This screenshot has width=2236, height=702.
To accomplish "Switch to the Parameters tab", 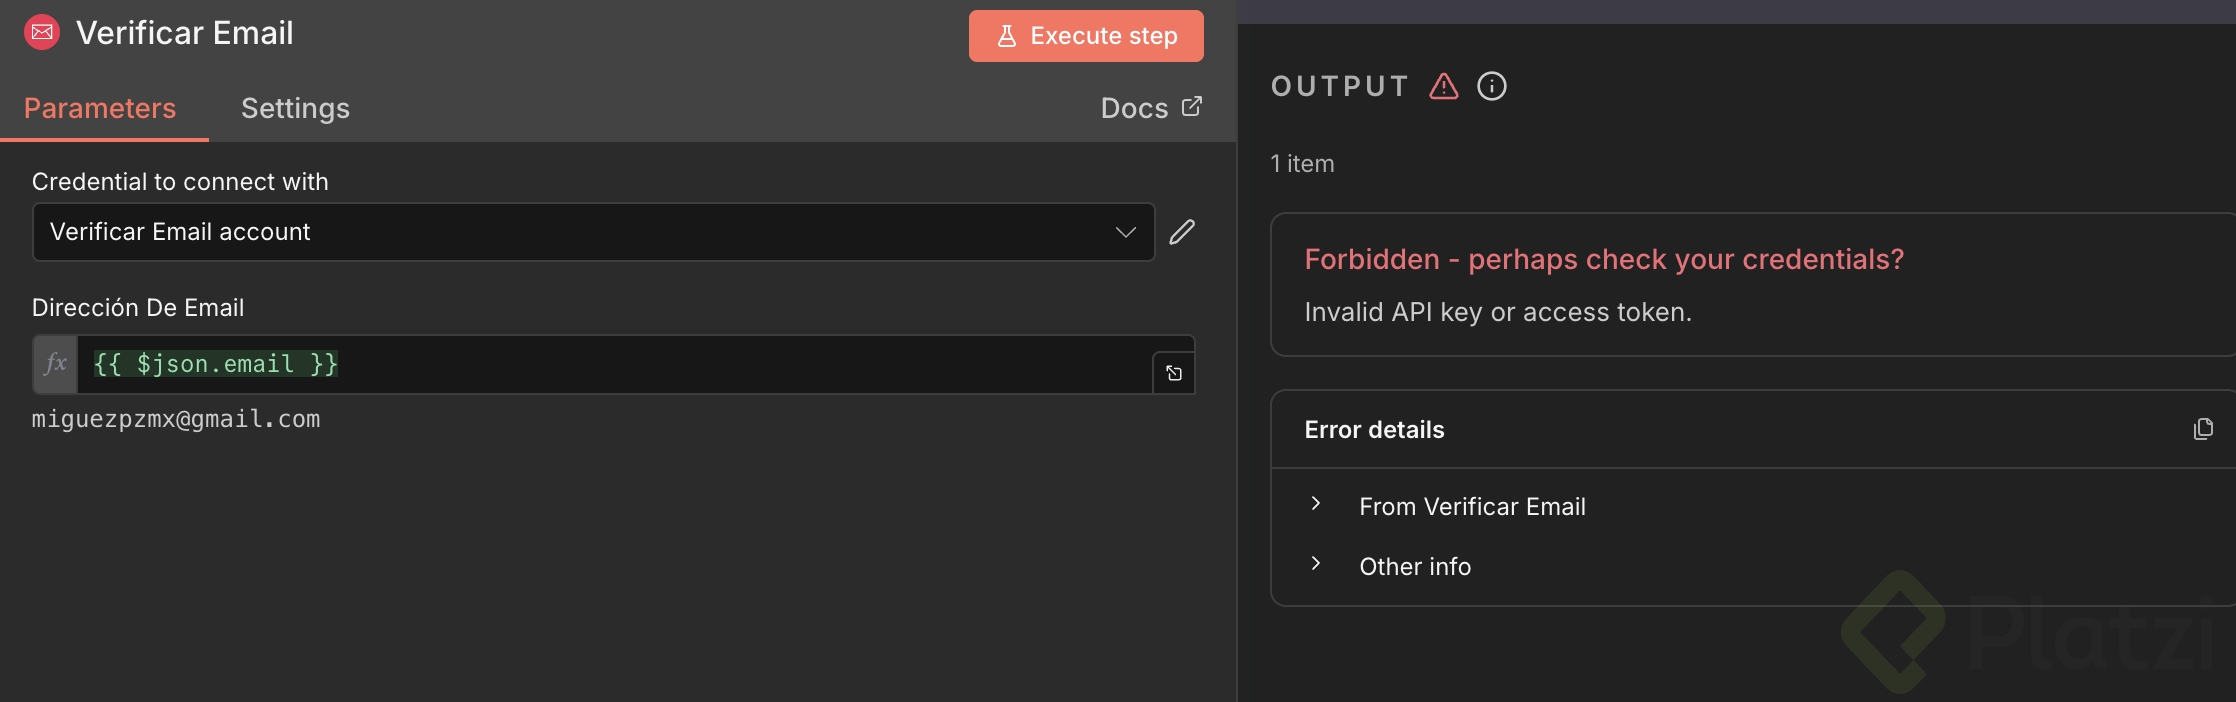I will tap(100, 108).
